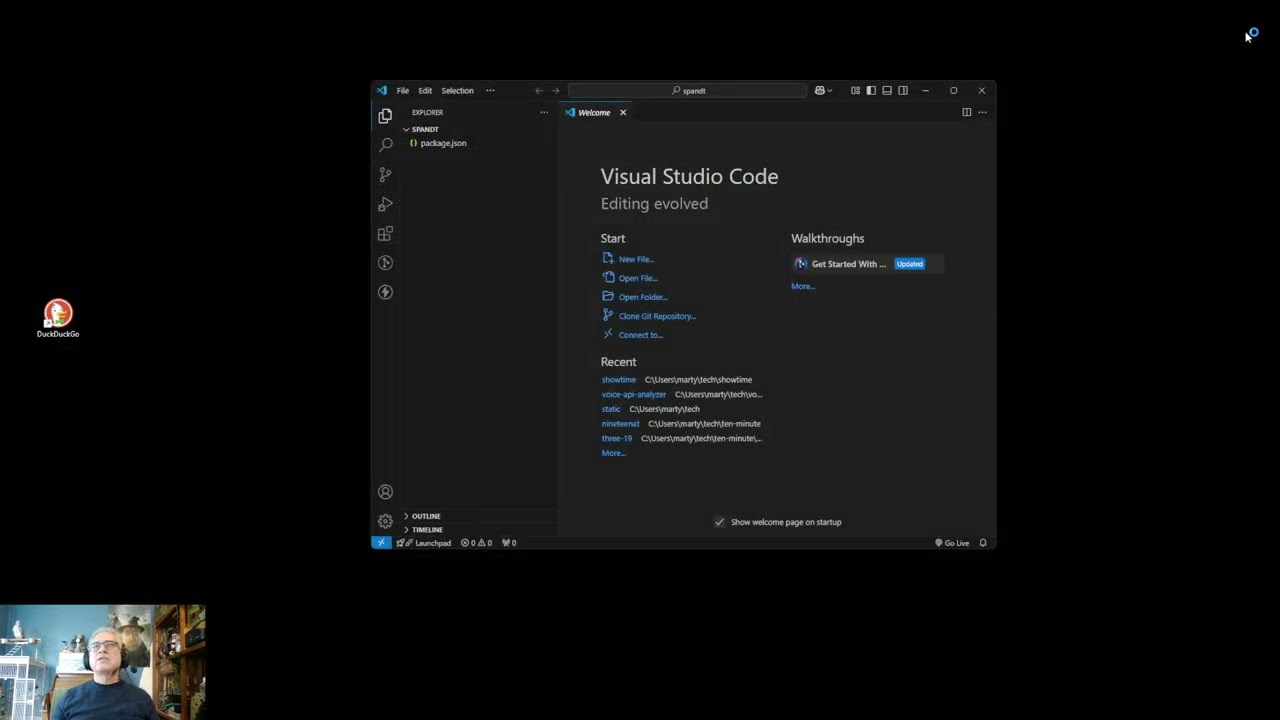1280x720 pixels.
Task: Open editor More Actions ellipsis
Action: 982,112
